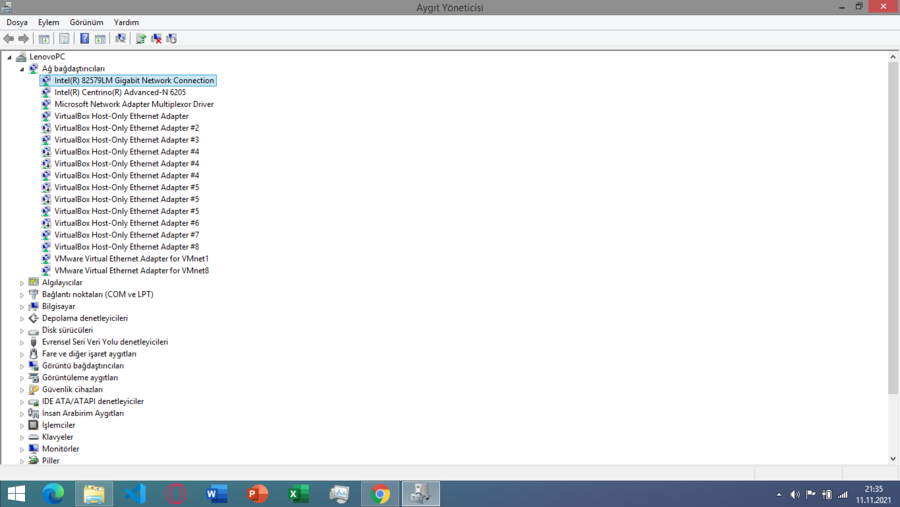
Task: Toggle the action pane toolbar icon
Action: pos(100,38)
